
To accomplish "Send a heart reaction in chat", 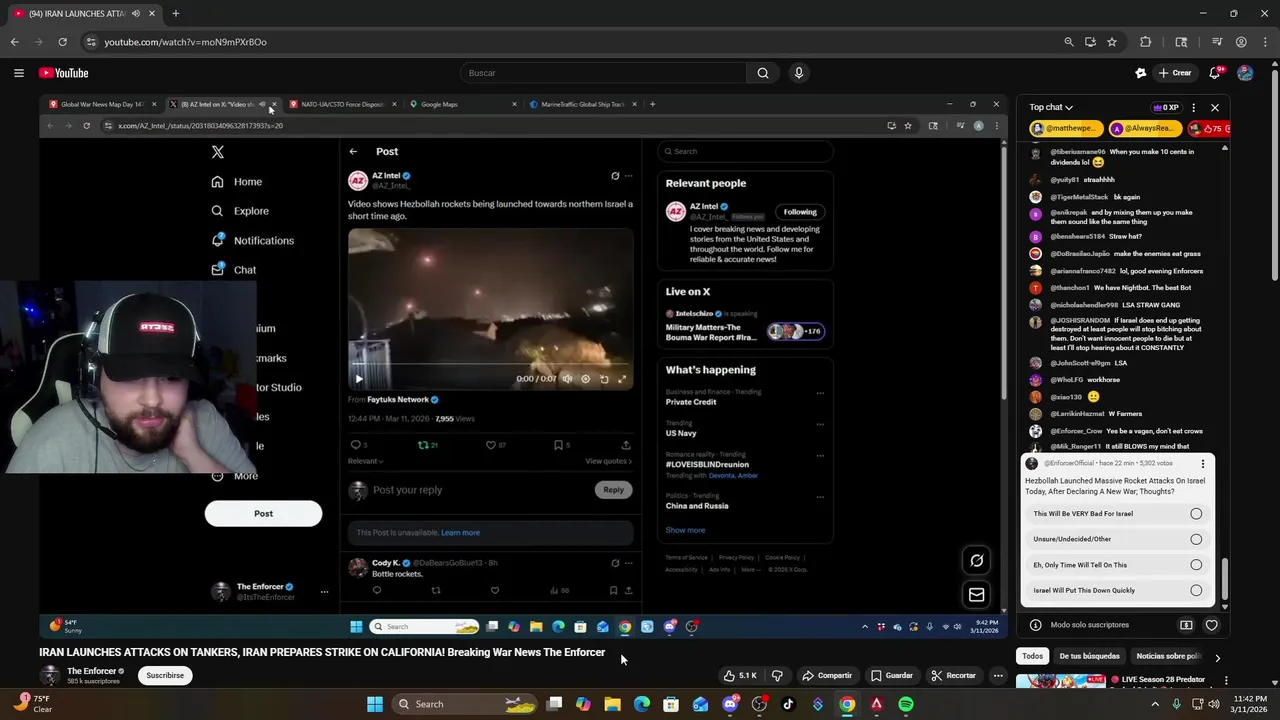I will pyautogui.click(x=1211, y=625).
